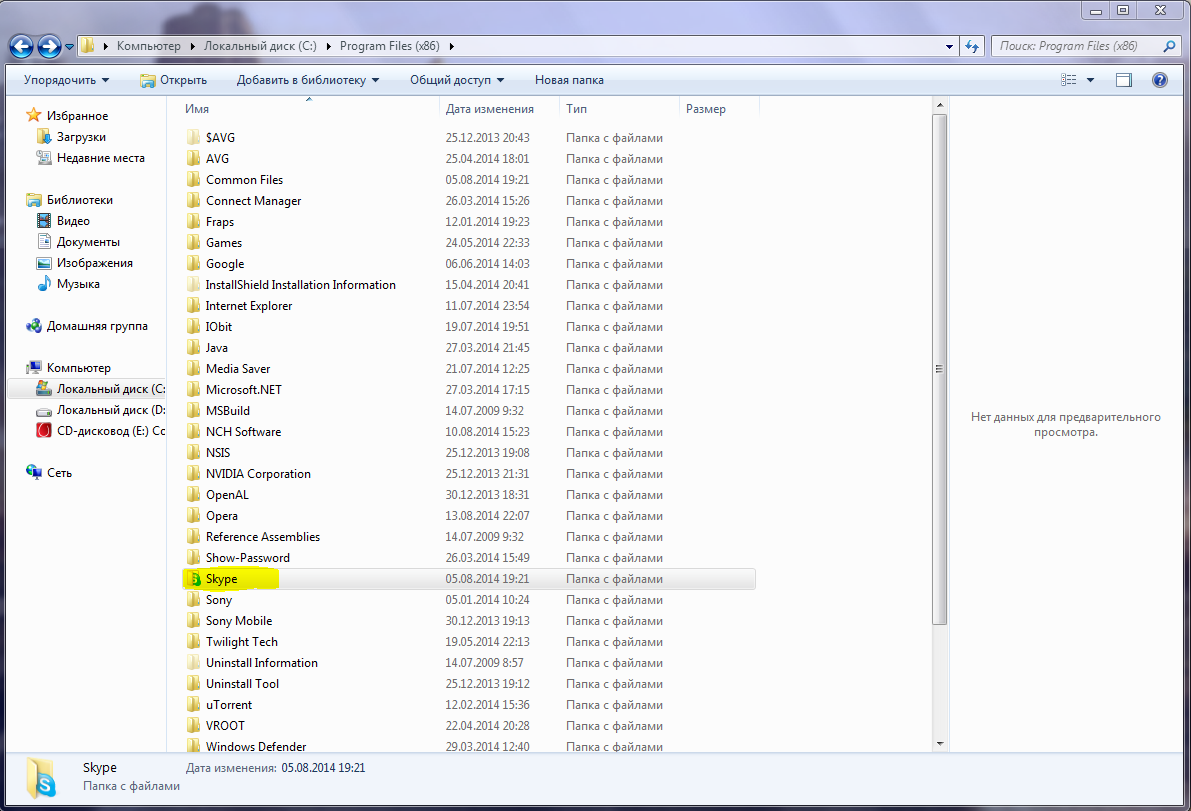Select the Windows Defender folder icon
1191x811 pixels.
194,746
